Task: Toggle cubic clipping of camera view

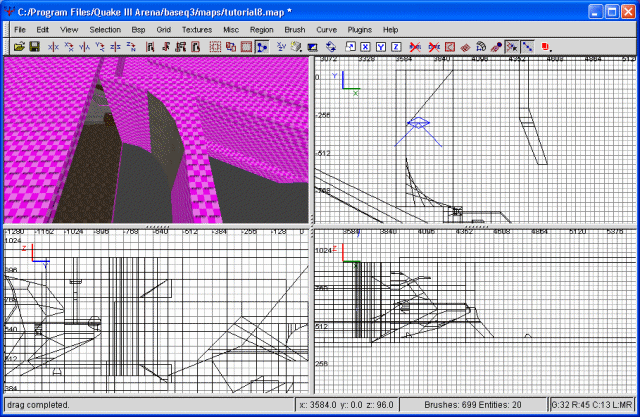Action: 312,47
